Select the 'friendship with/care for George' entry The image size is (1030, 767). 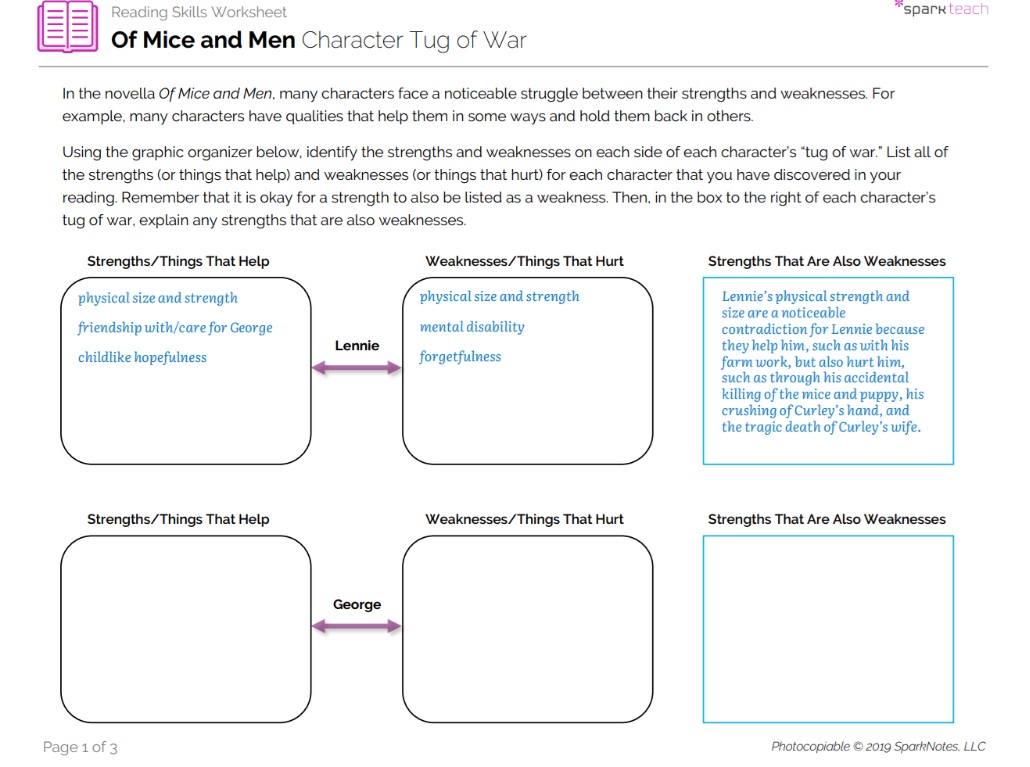tap(175, 328)
